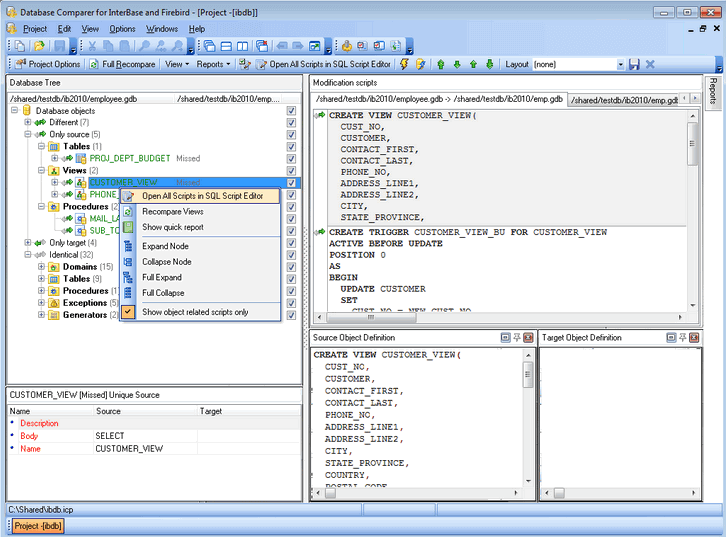Open the Layout dropdown list
The image size is (726, 537).
(620, 65)
